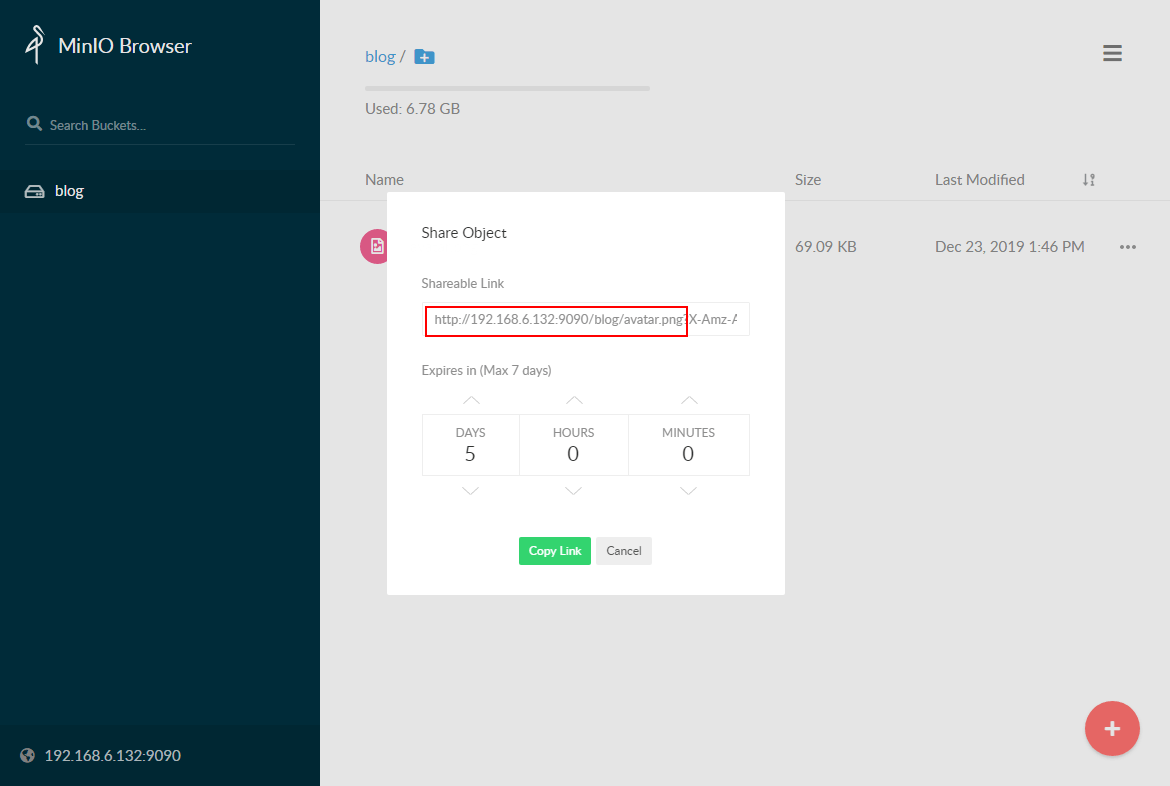Decrease the days expiry value
Viewport: 1170px width, 786px height.
point(471,491)
